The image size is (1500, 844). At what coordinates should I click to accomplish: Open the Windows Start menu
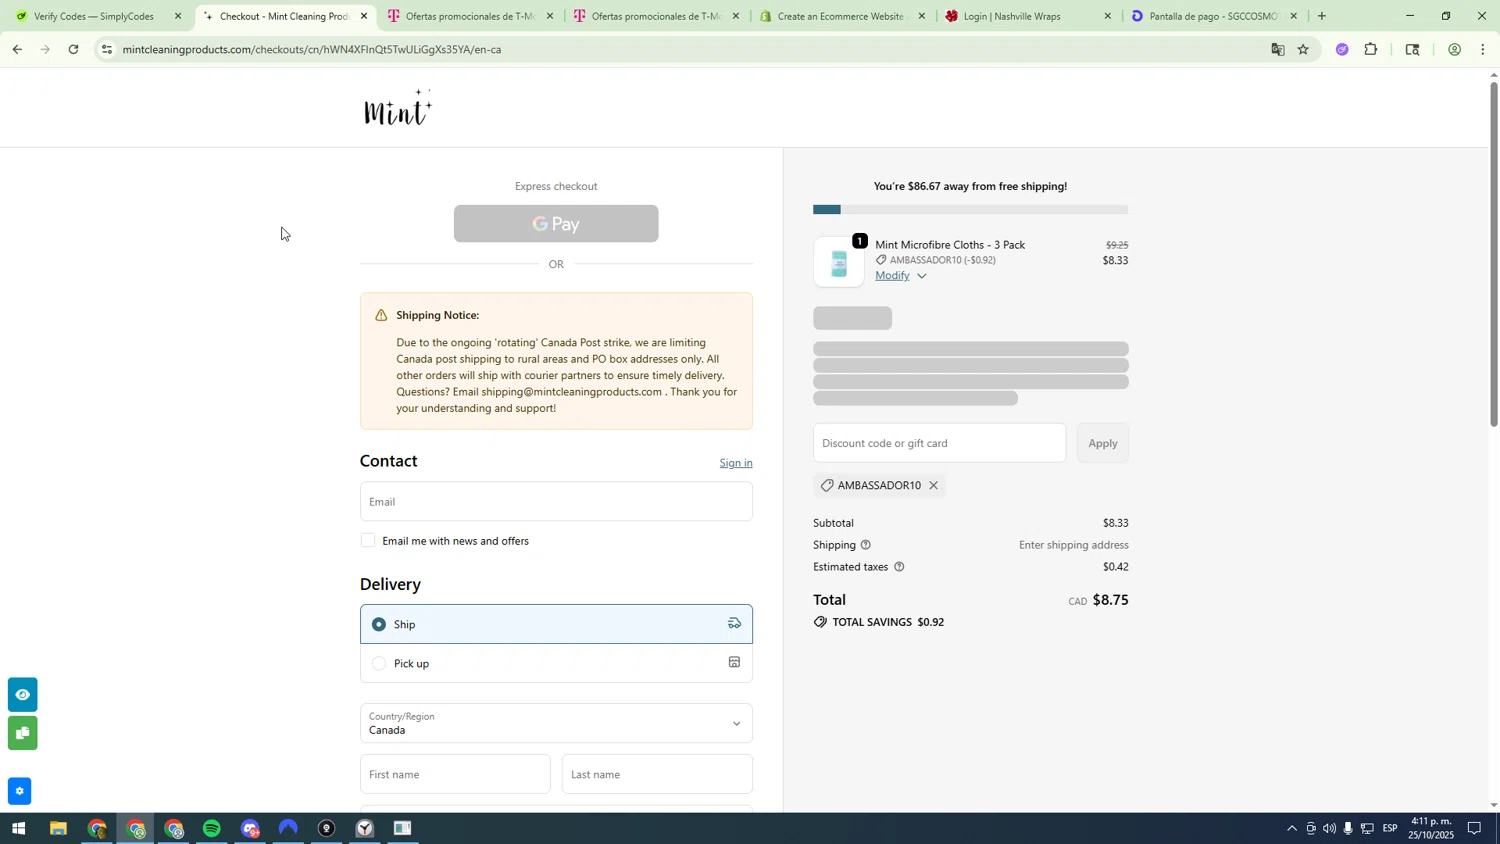tap(17, 829)
